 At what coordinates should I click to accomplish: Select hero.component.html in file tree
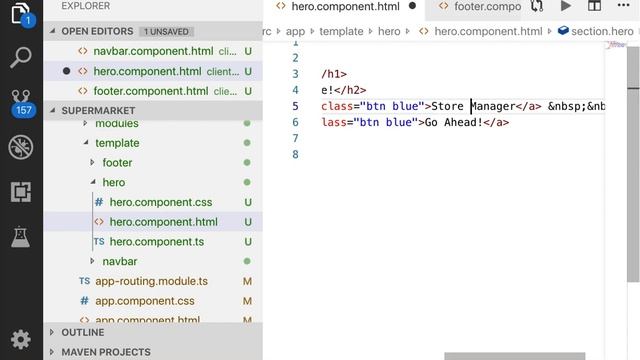(153, 222)
